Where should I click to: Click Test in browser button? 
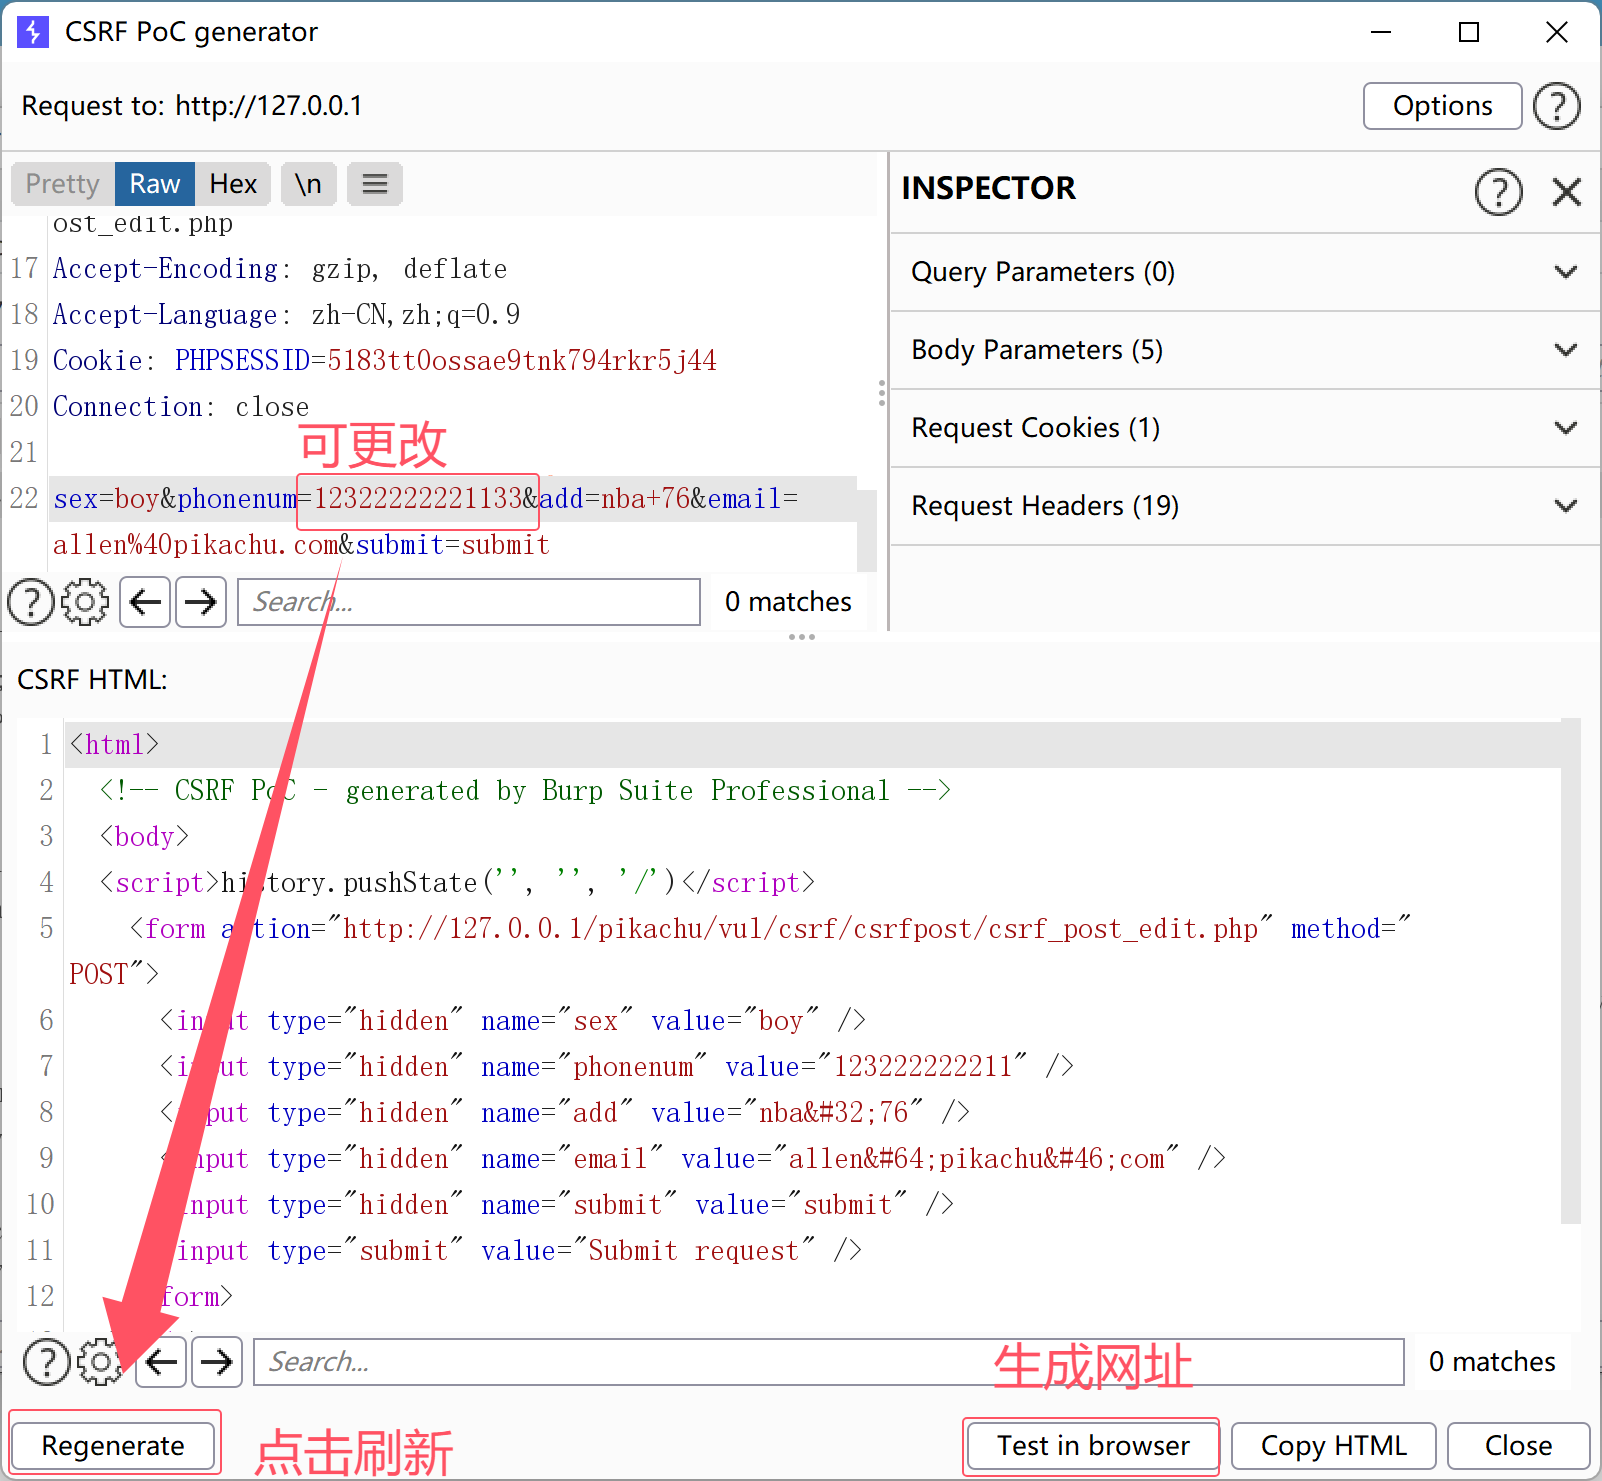pyautogui.click(x=1093, y=1446)
